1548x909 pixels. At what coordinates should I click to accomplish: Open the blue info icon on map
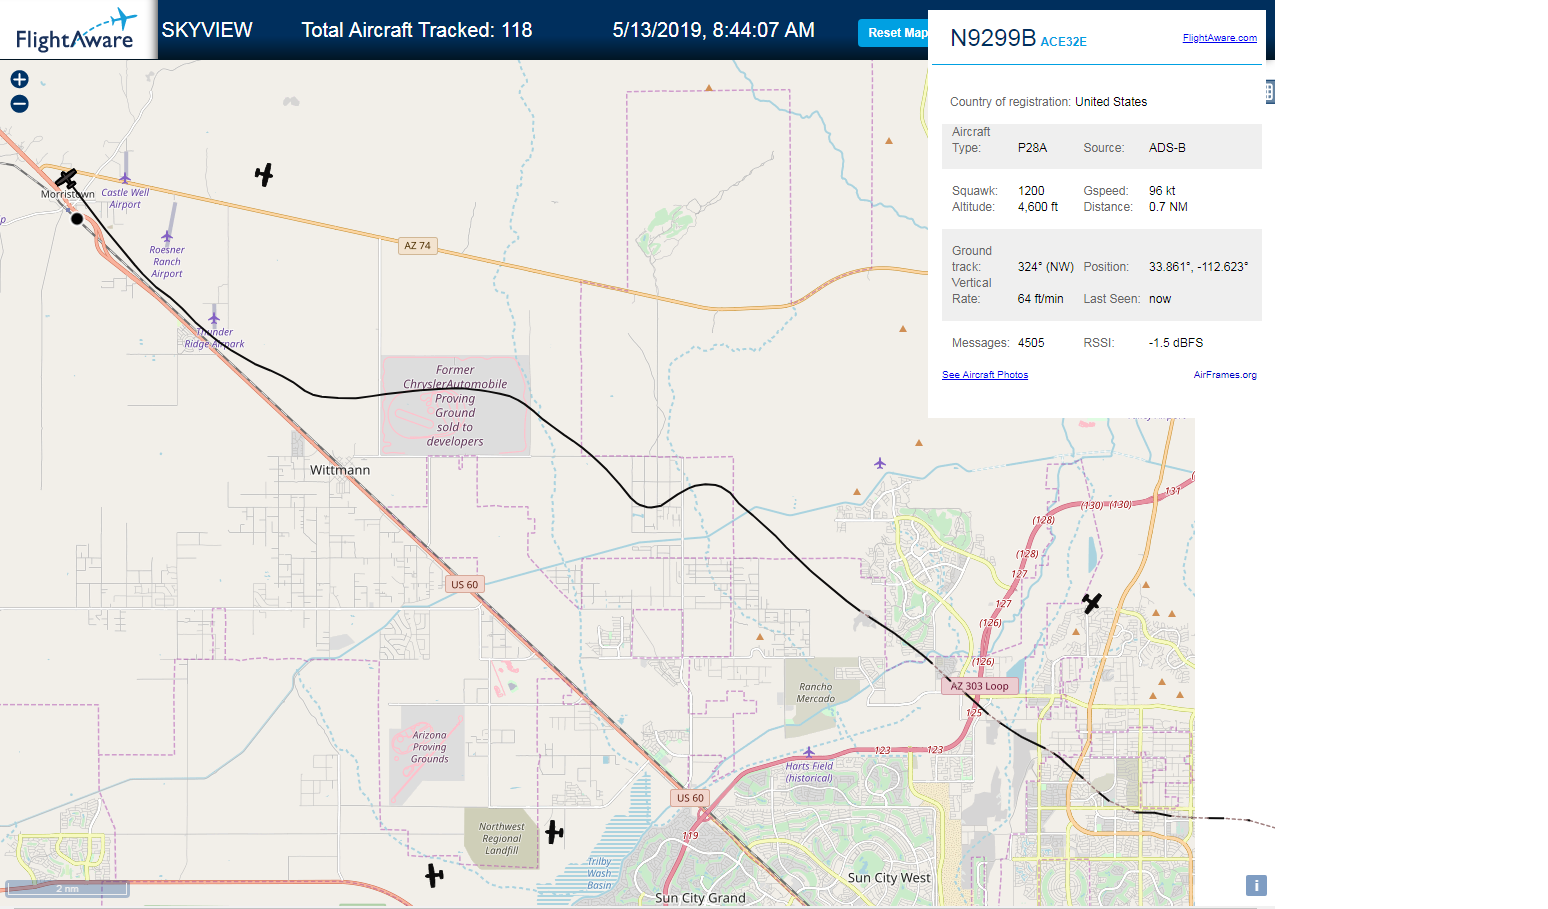[x=1256, y=885]
